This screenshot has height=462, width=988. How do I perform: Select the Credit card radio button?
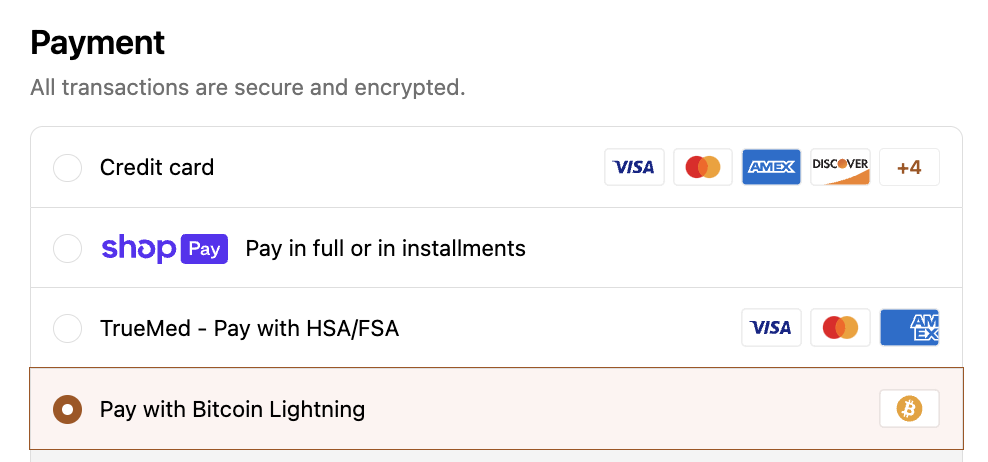click(67, 168)
